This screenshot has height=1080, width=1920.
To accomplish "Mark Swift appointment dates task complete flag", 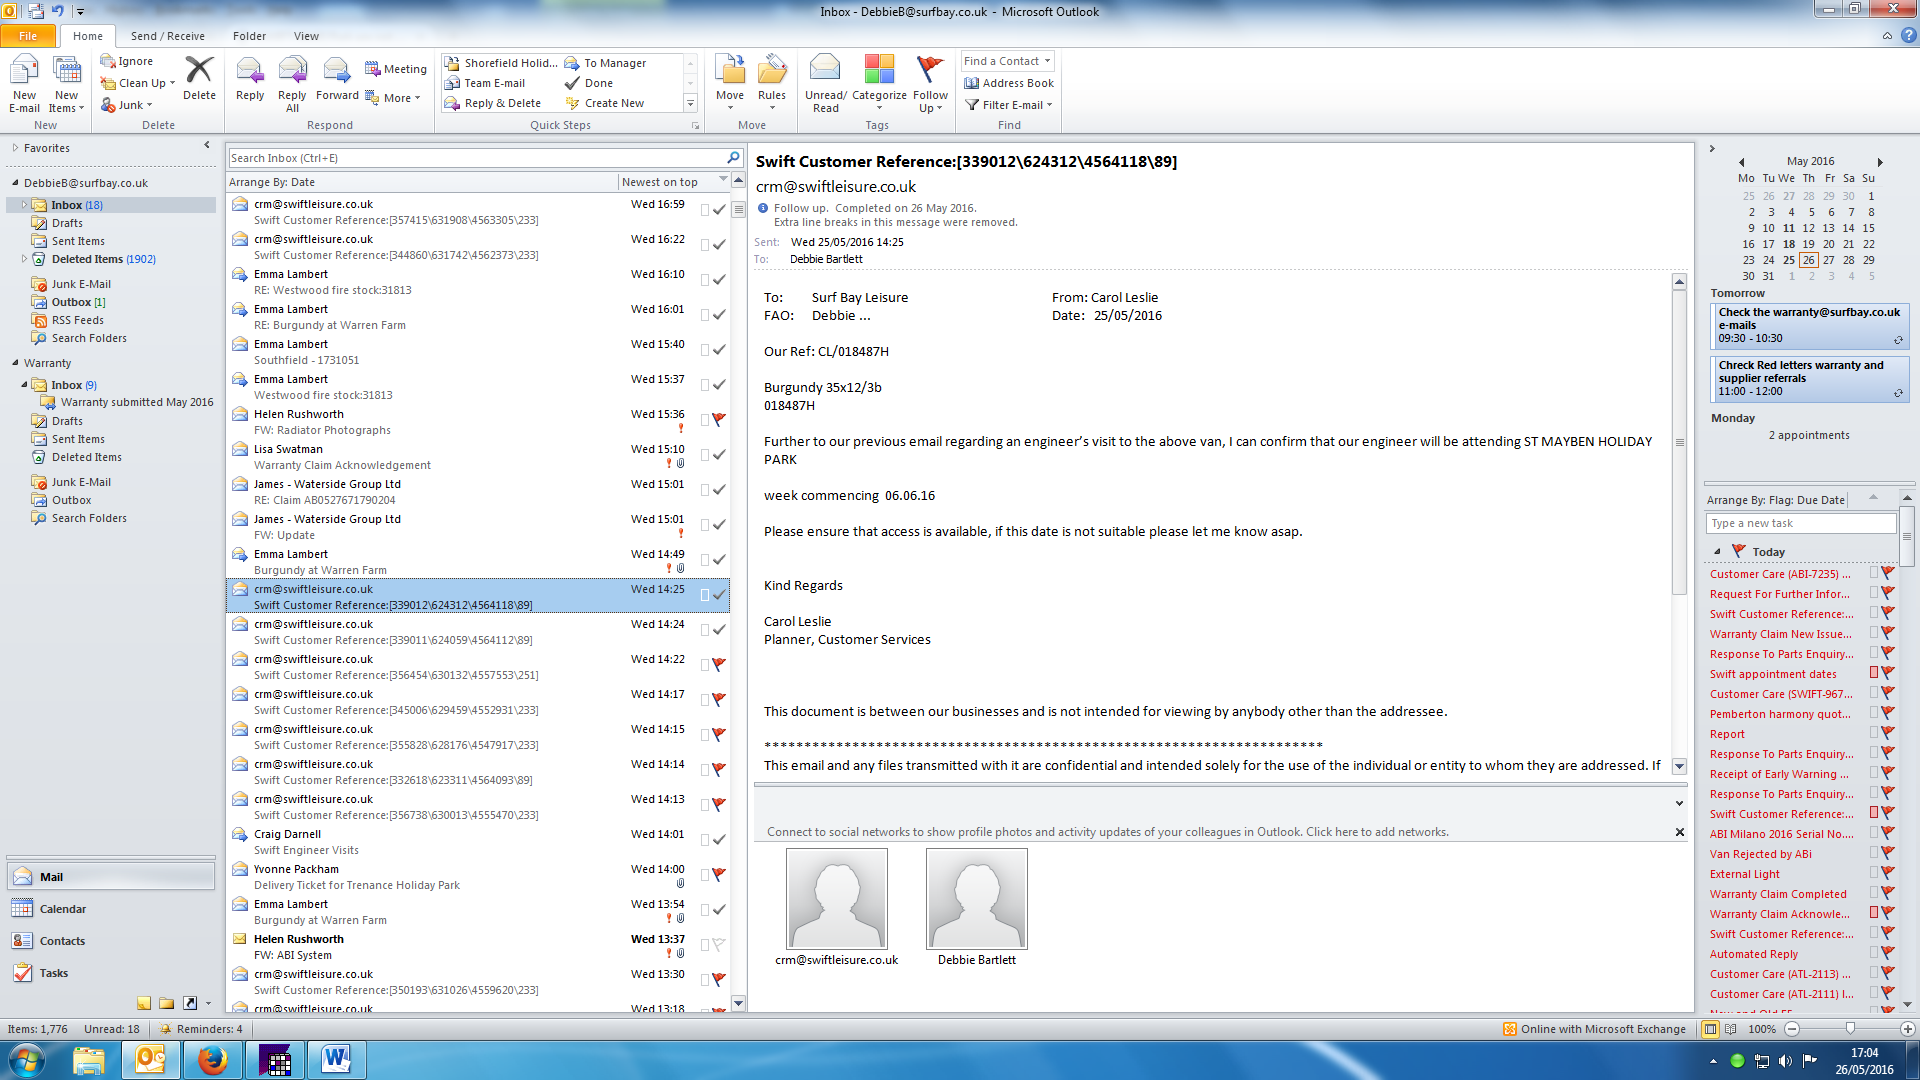I will pos(1888,673).
